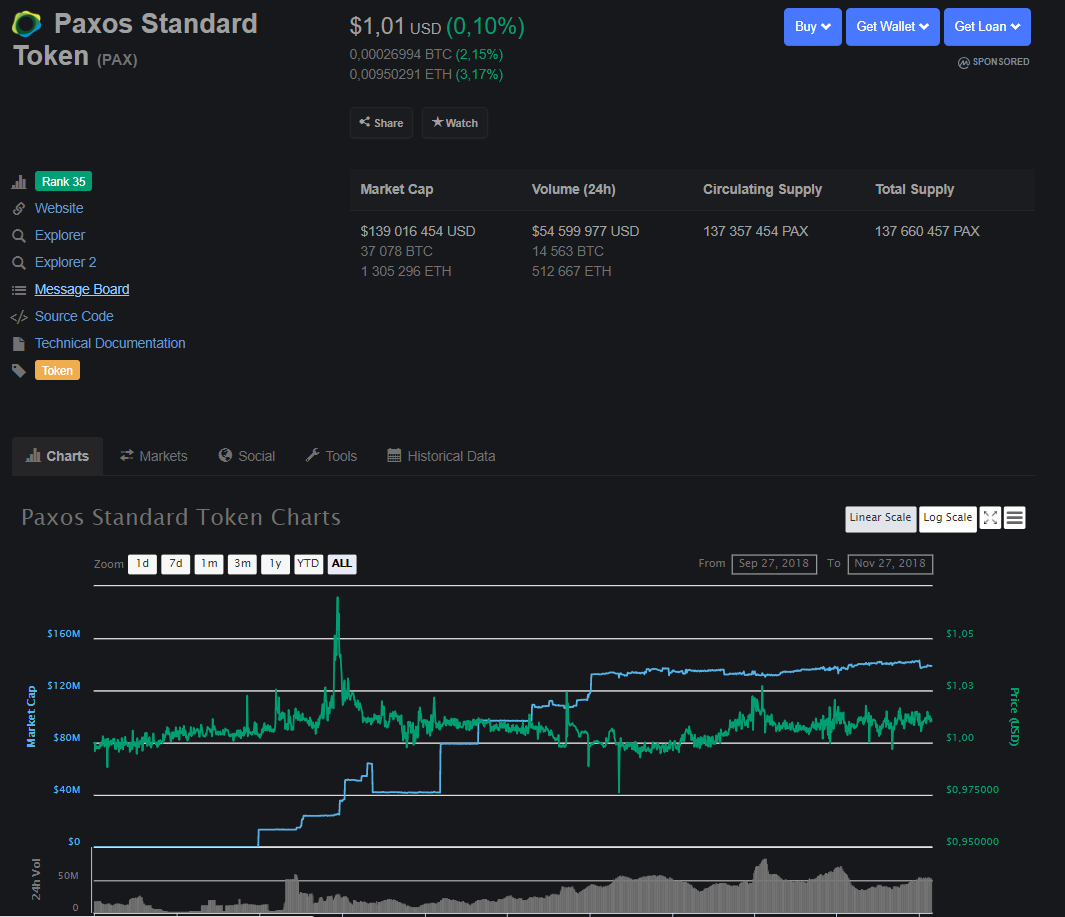Expand the Buy dropdown
1065x917 pixels.
812,27
